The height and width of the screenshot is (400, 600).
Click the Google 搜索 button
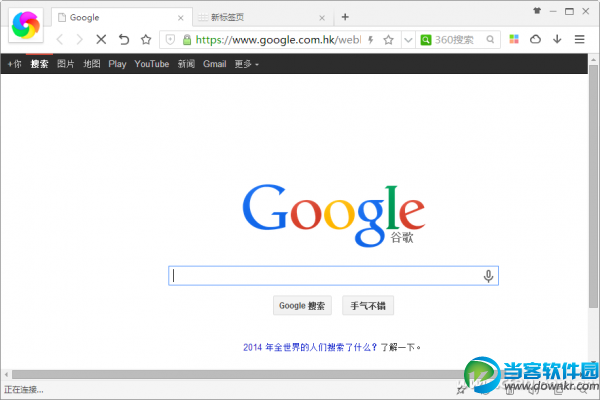302,305
